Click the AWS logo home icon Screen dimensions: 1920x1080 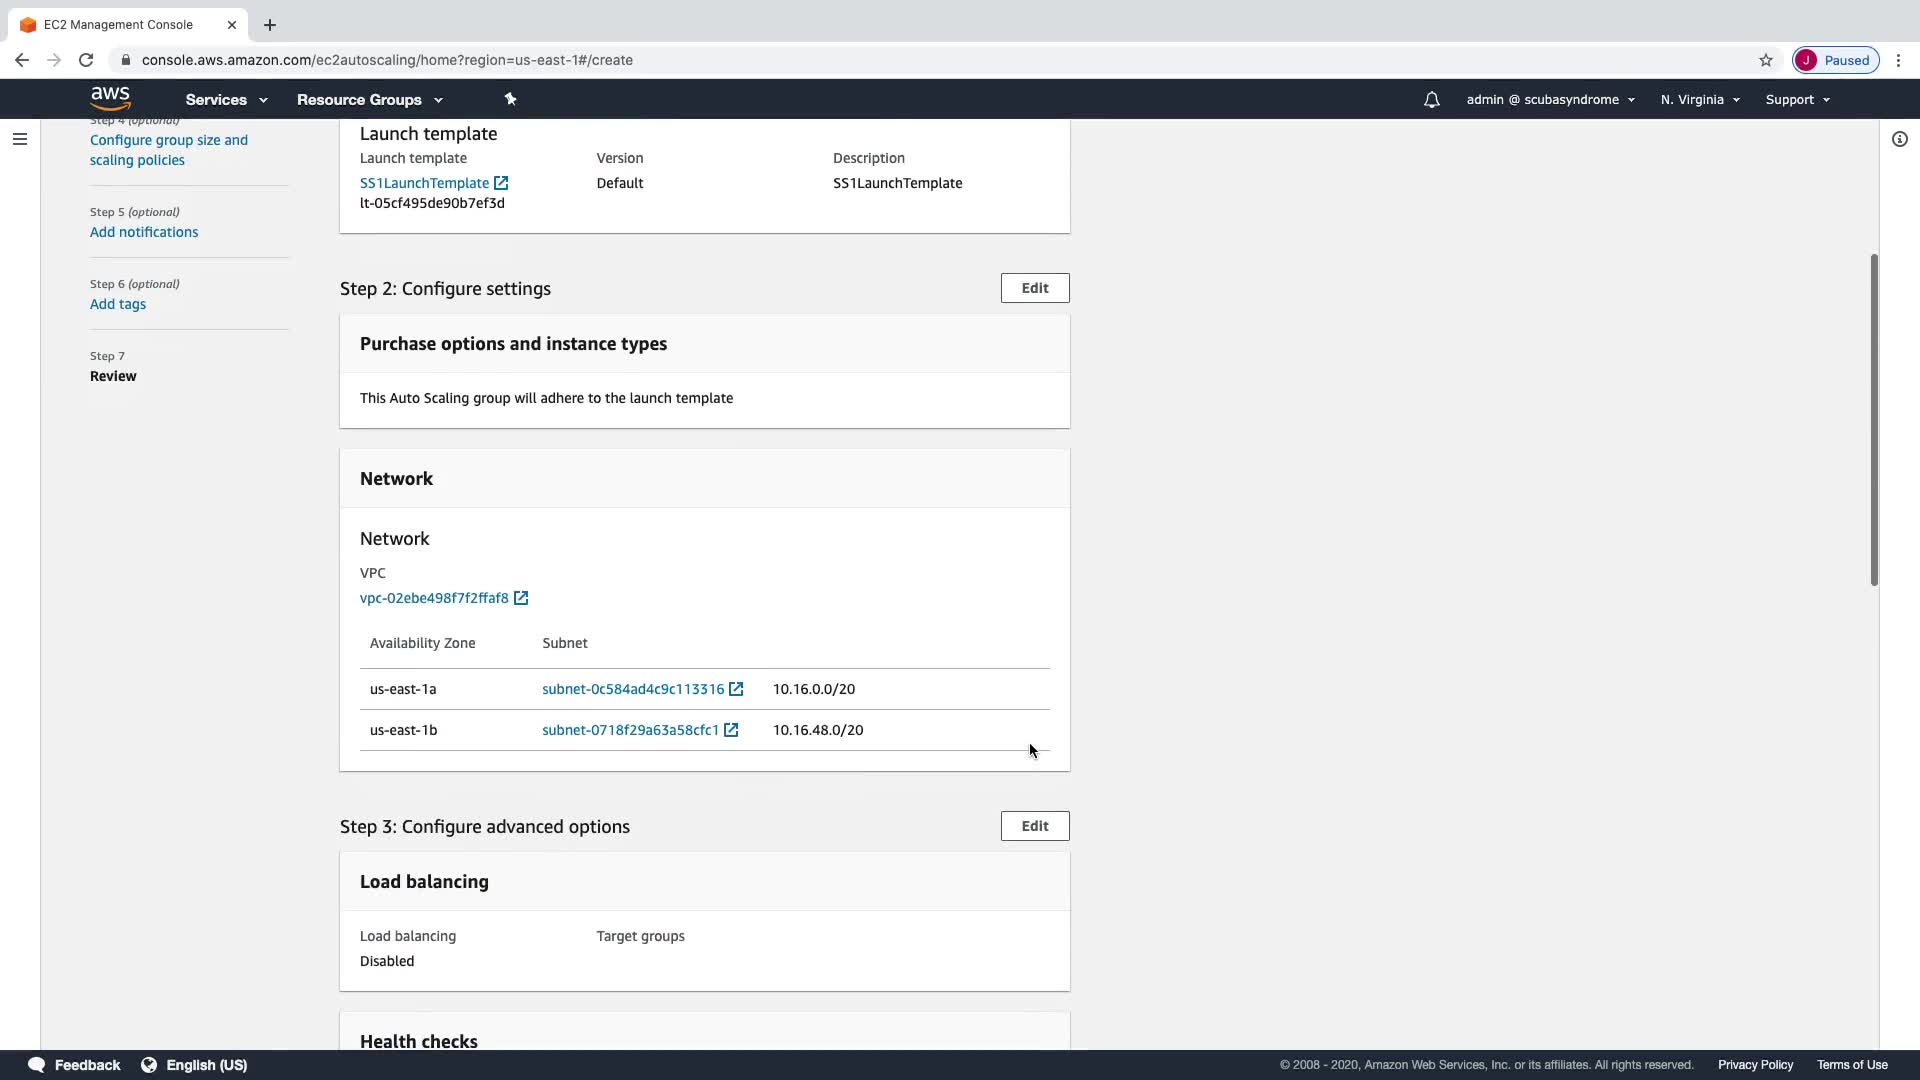110,98
